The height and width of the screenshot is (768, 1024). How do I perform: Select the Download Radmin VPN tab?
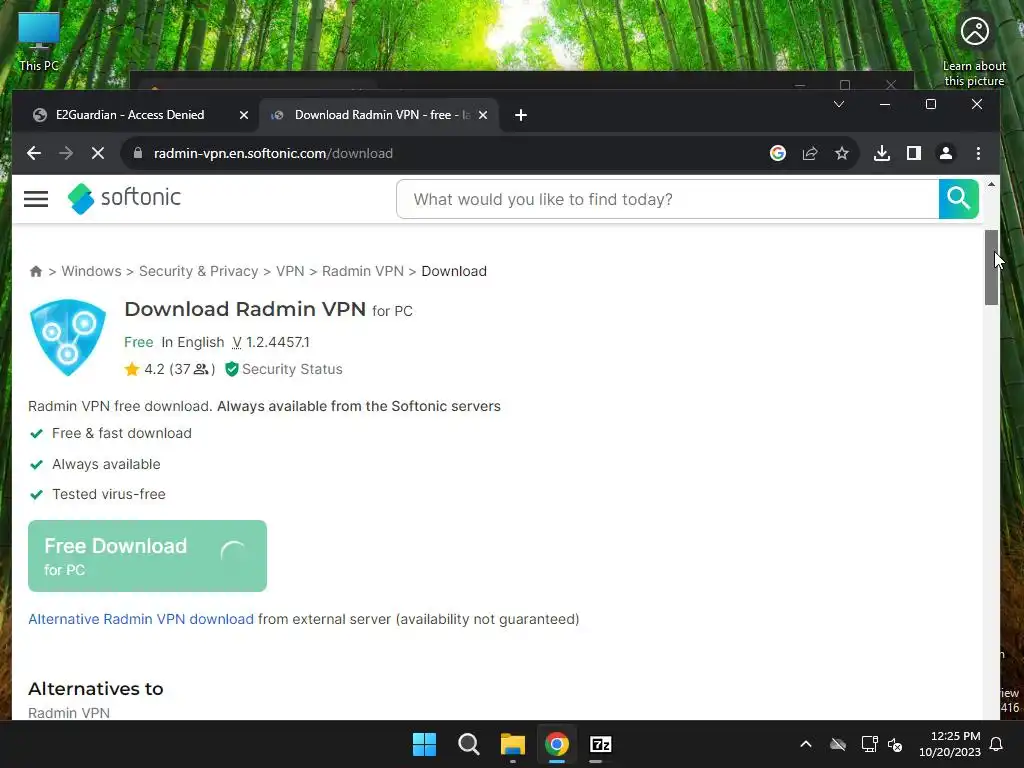[x=381, y=115]
